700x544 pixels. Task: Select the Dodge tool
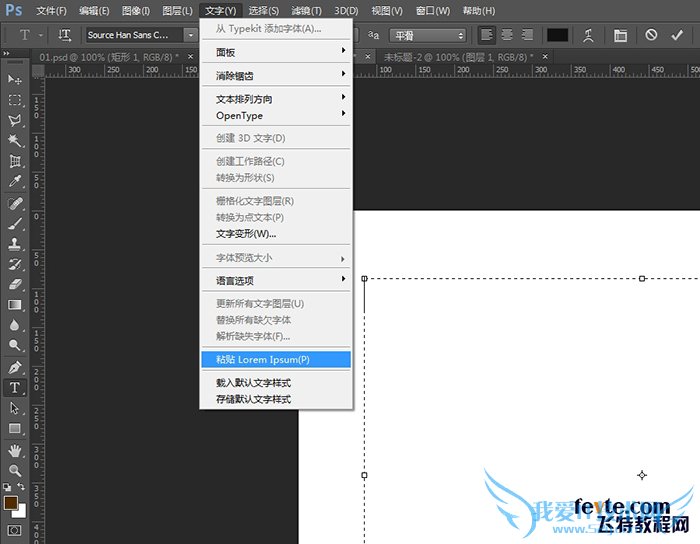coord(14,345)
